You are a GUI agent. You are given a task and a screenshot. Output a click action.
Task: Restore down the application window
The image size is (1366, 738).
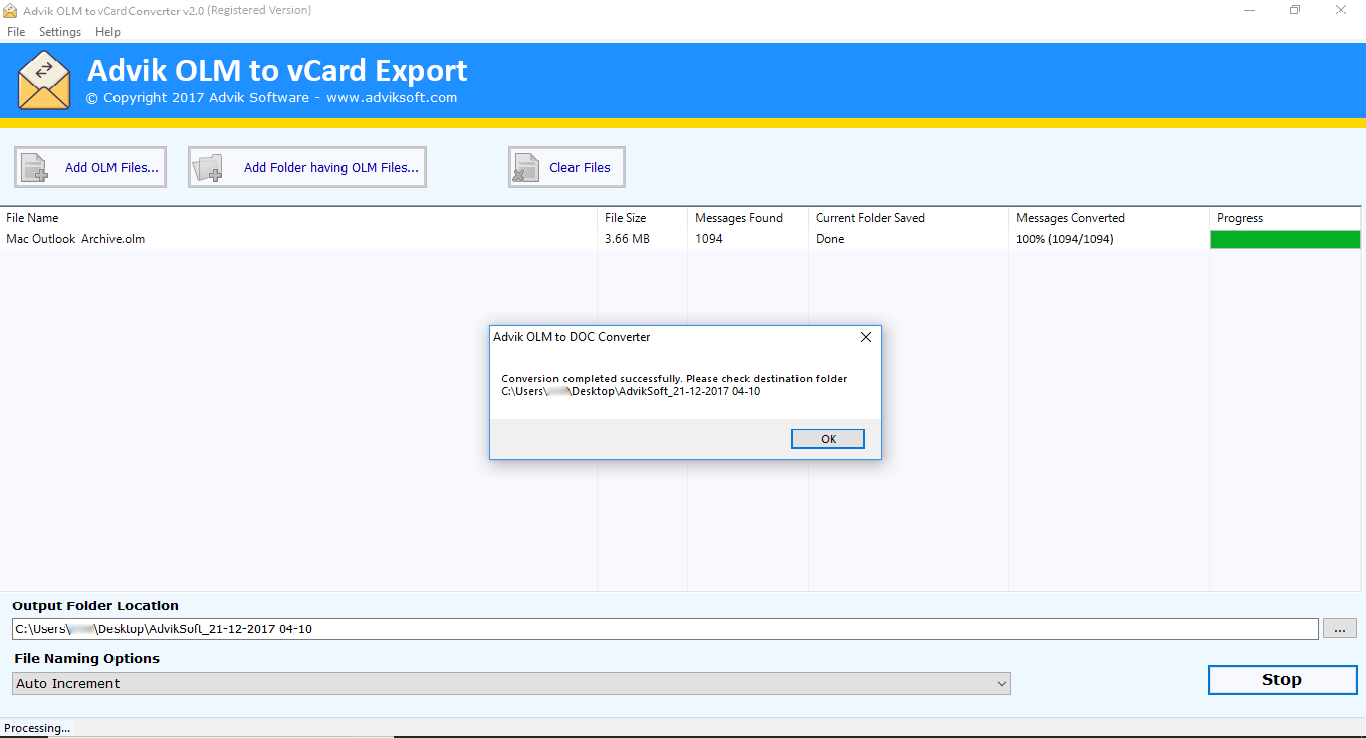point(1295,10)
